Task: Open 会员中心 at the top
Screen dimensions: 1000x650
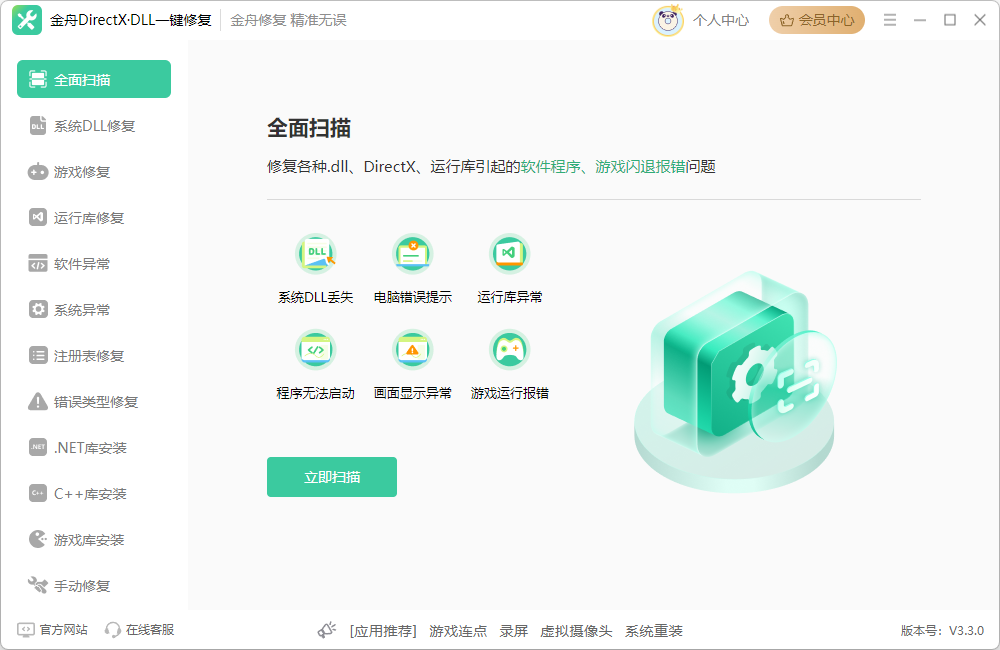Action: (816, 19)
